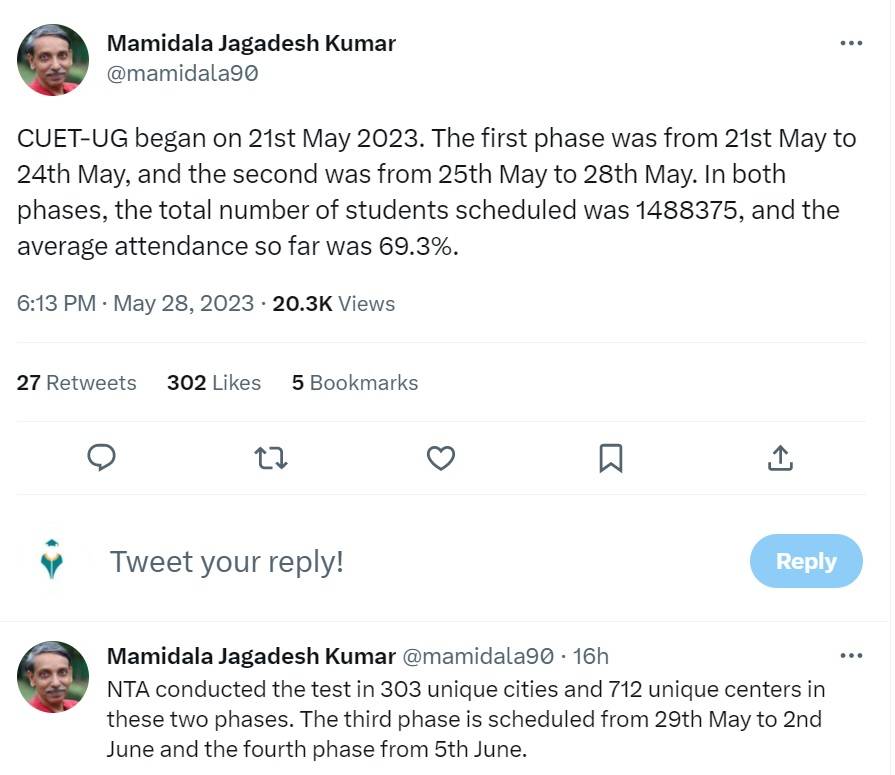895x775 pixels.
Task: View the 27 Retweets list
Action: click(x=77, y=383)
